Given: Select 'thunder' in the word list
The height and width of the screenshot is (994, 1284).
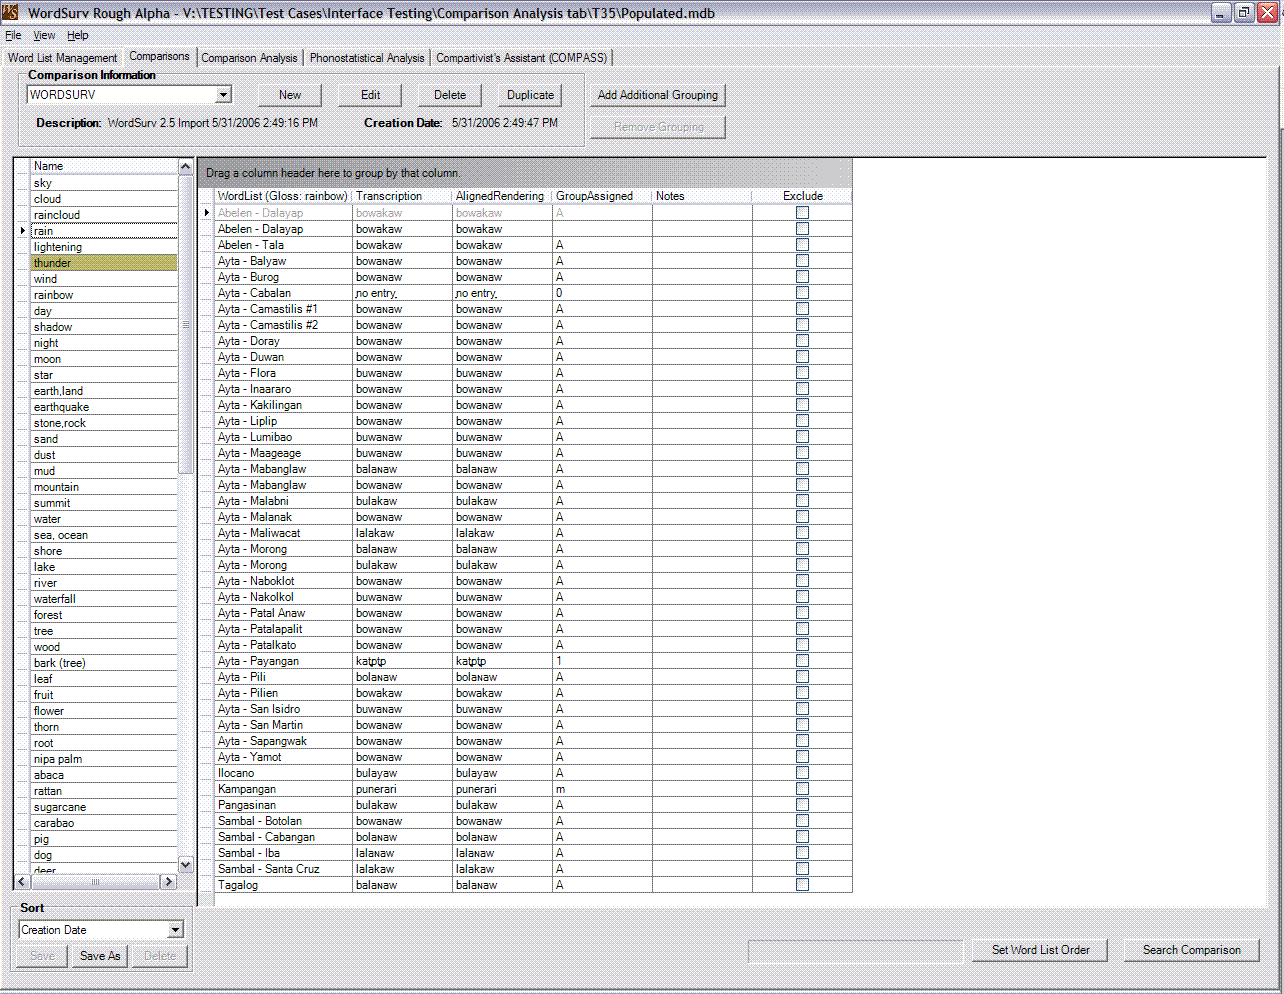Looking at the screenshot, I should point(104,263).
